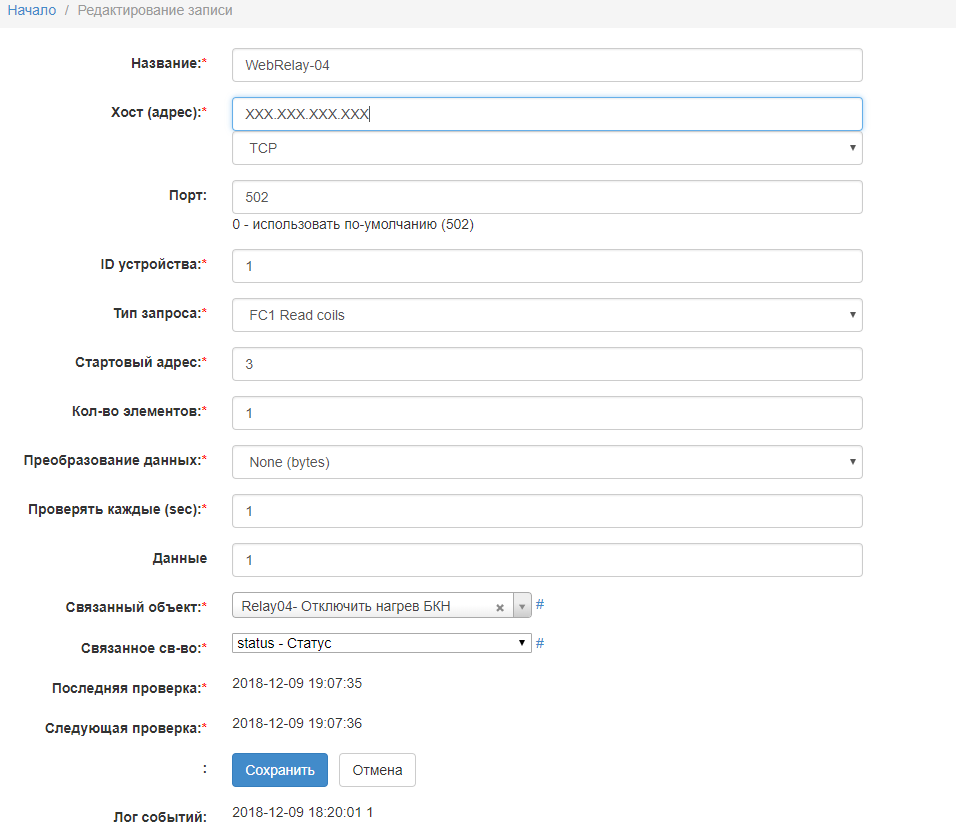Edit the Проверять каждые (sec) field
This screenshot has height=823, width=956.
pos(546,511)
